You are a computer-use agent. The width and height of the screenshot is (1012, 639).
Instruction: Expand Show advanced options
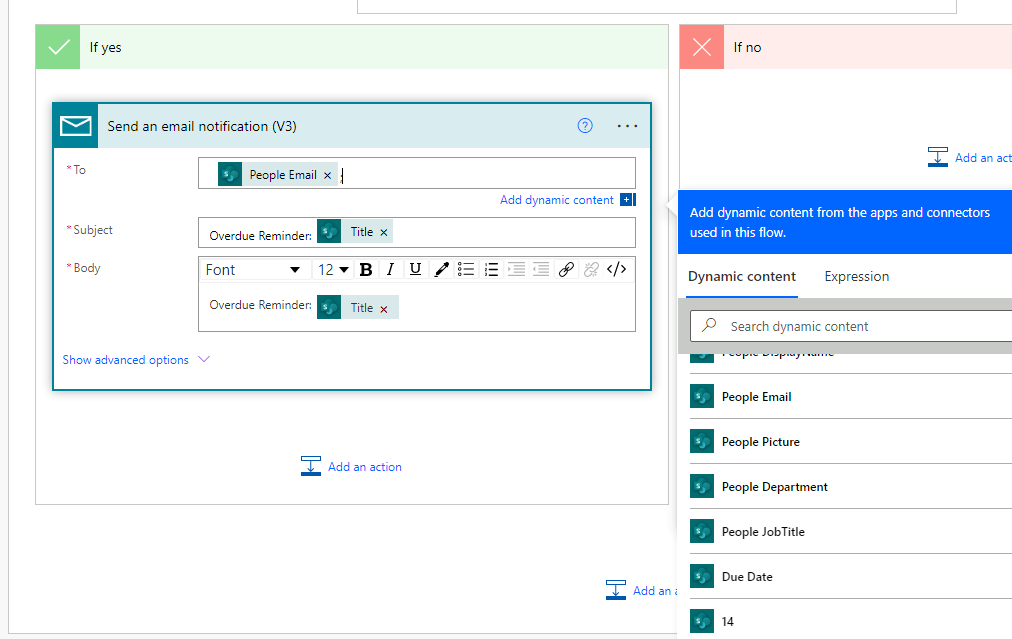pyautogui.click(x=136, y=360)
